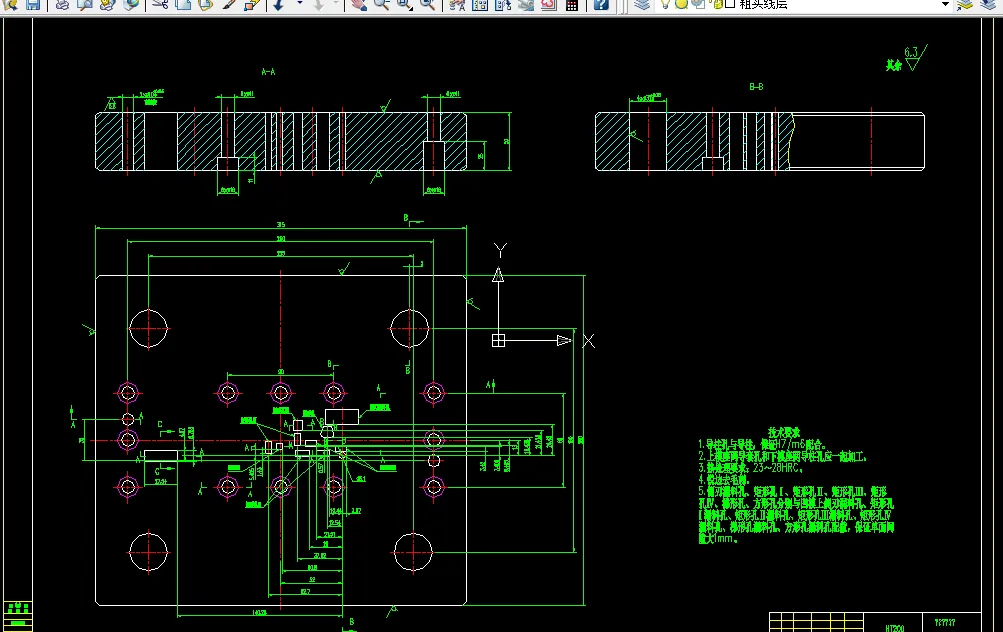
Task: Click the UCS origin square in drawing
Action: point(498,340)
